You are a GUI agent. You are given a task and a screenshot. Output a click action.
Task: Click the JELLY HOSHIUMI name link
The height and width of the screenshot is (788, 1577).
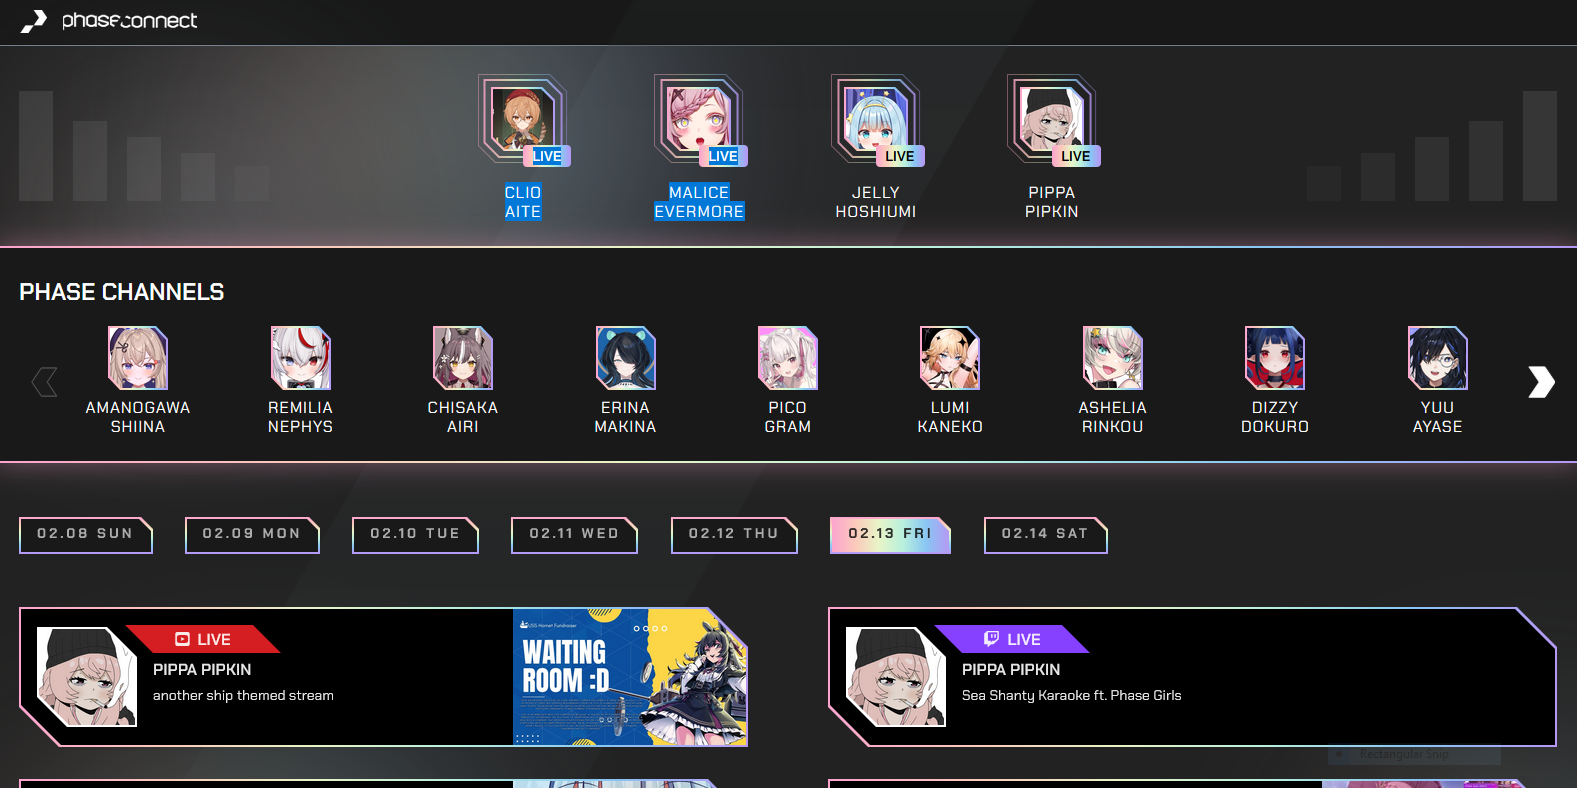876,202
